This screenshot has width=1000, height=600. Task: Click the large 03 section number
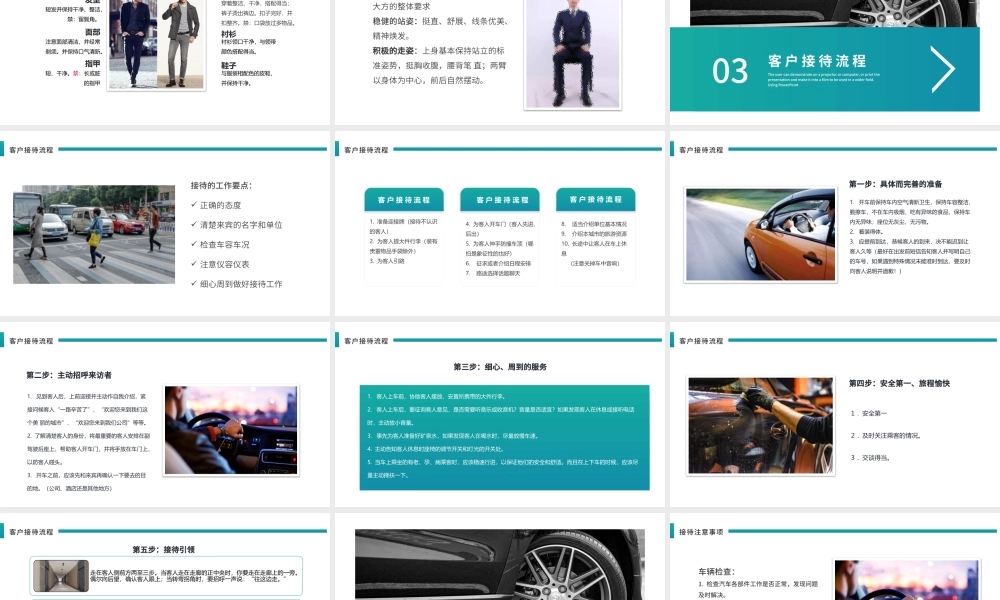tap(730, 70)
